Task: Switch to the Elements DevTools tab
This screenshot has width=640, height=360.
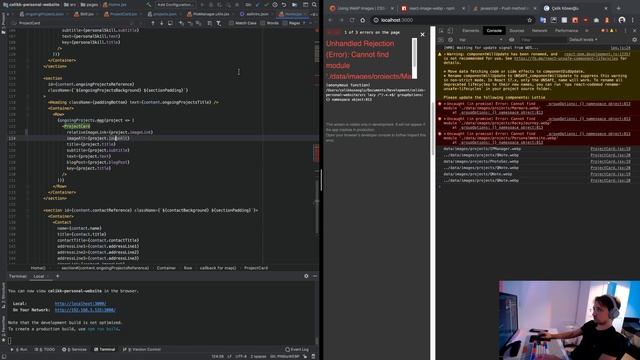Action: coord(471,31)
